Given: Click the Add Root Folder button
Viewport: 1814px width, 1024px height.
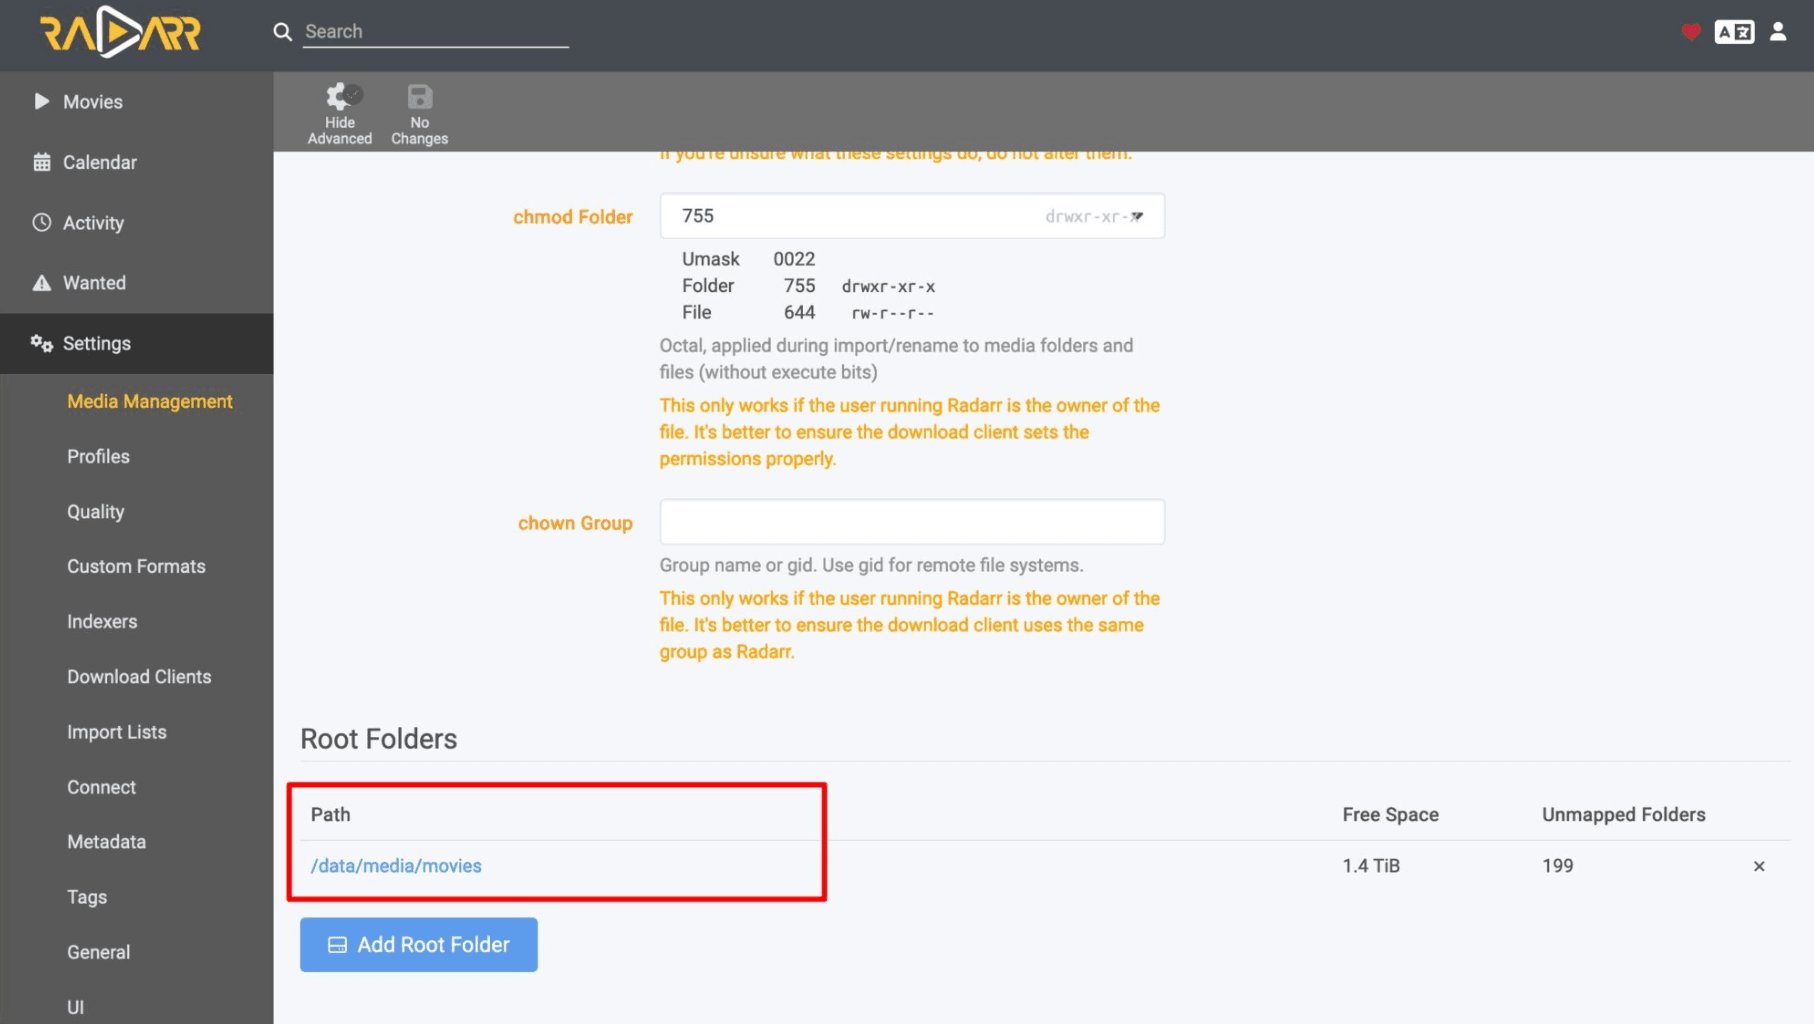Looking at the screenshot, I should coord(418,944).
